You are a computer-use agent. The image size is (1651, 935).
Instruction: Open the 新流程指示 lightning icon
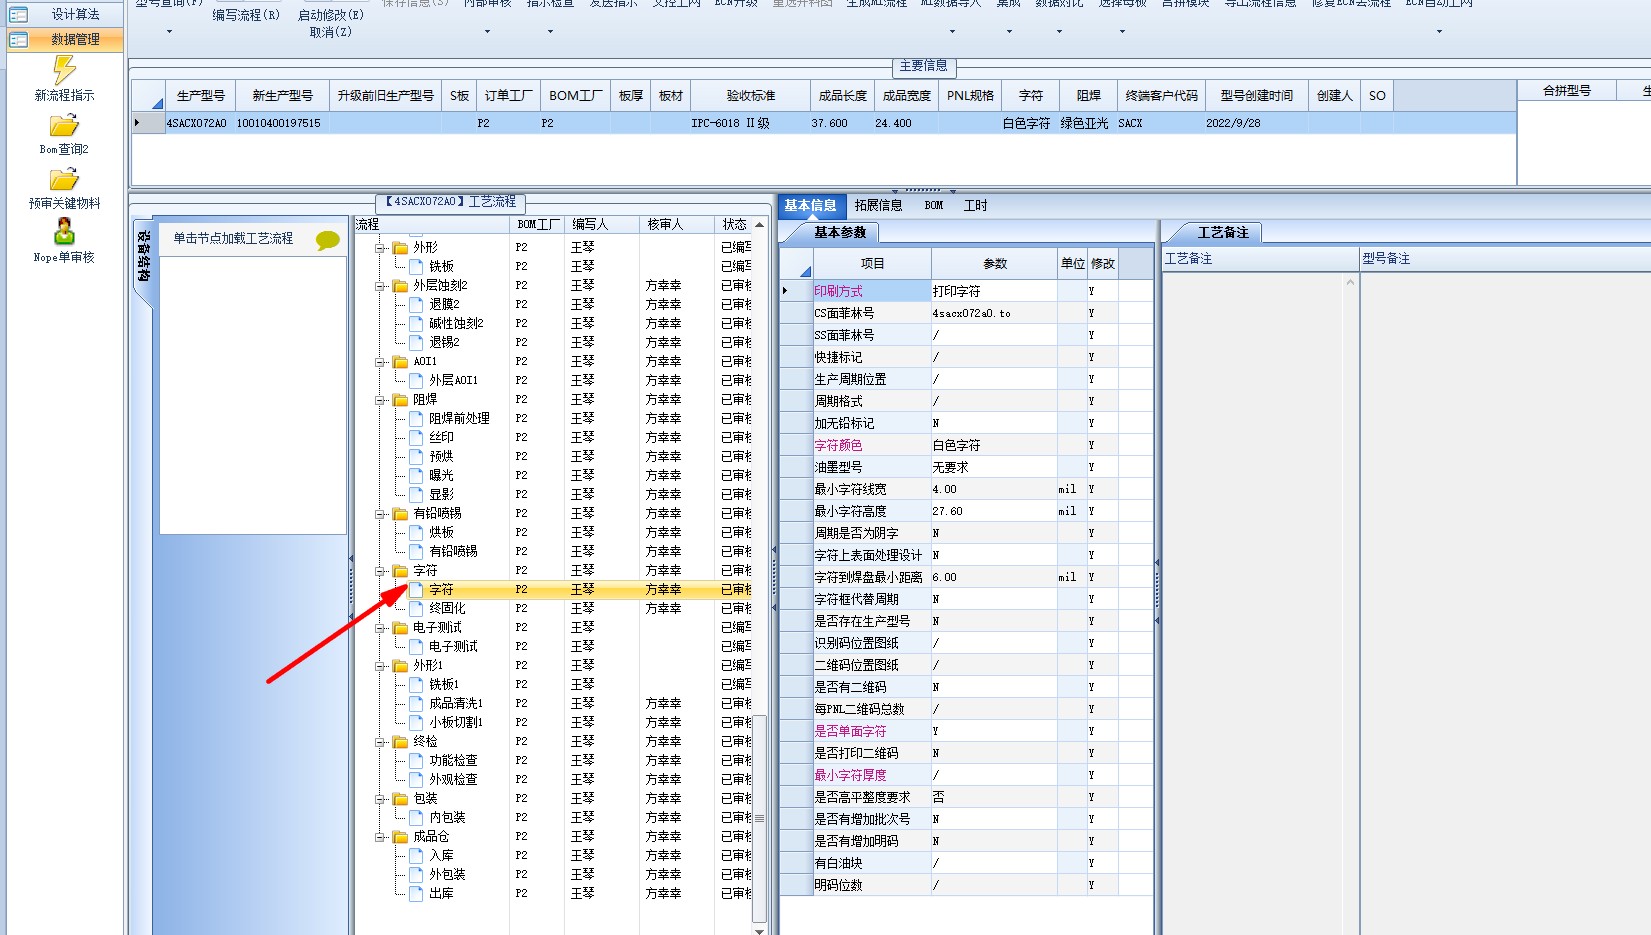tap(64, 70)
